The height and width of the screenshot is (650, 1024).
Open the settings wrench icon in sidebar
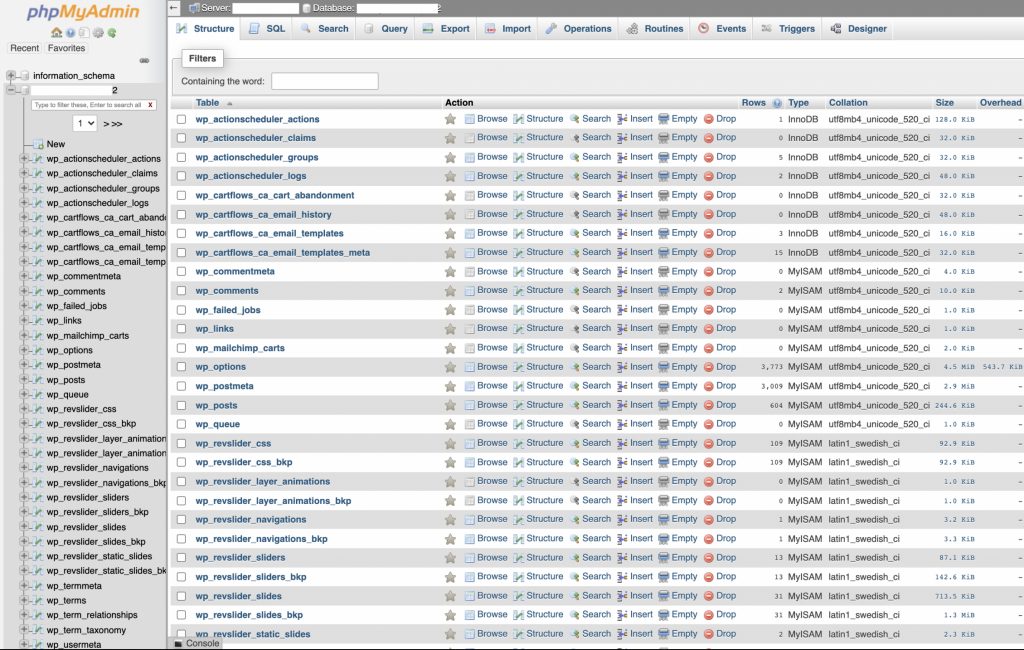click(100, 33)
